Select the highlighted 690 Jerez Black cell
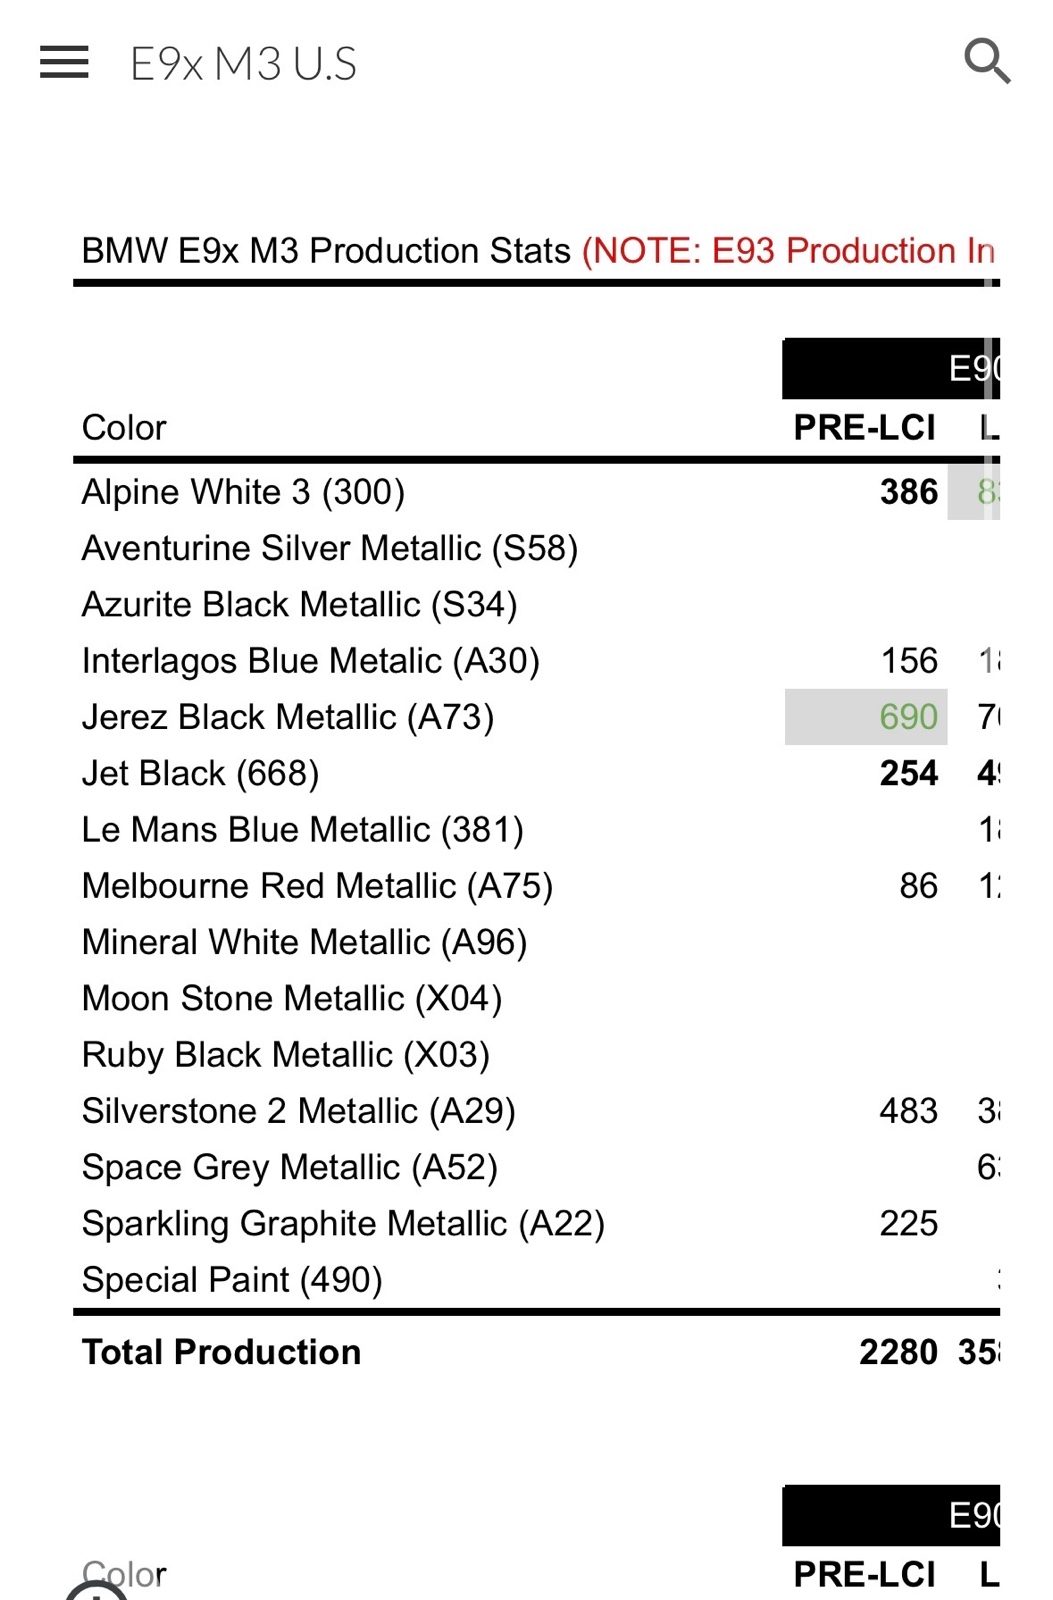Image resolution: width=1053 pixels, height=1600 pixels. click(866, 717)
